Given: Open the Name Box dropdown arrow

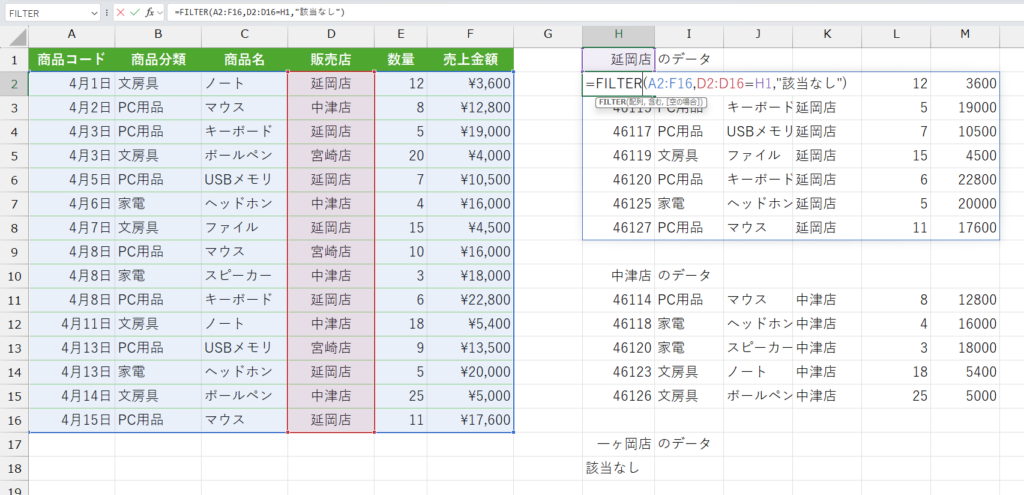Looking at the screenshot, I should [x=96, y=13].
